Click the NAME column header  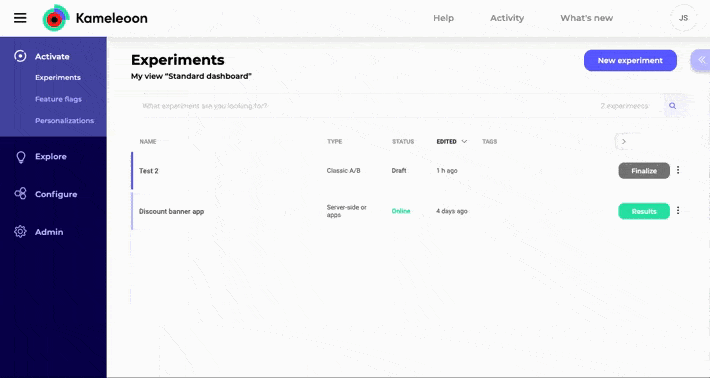click(x=148, y=142)
